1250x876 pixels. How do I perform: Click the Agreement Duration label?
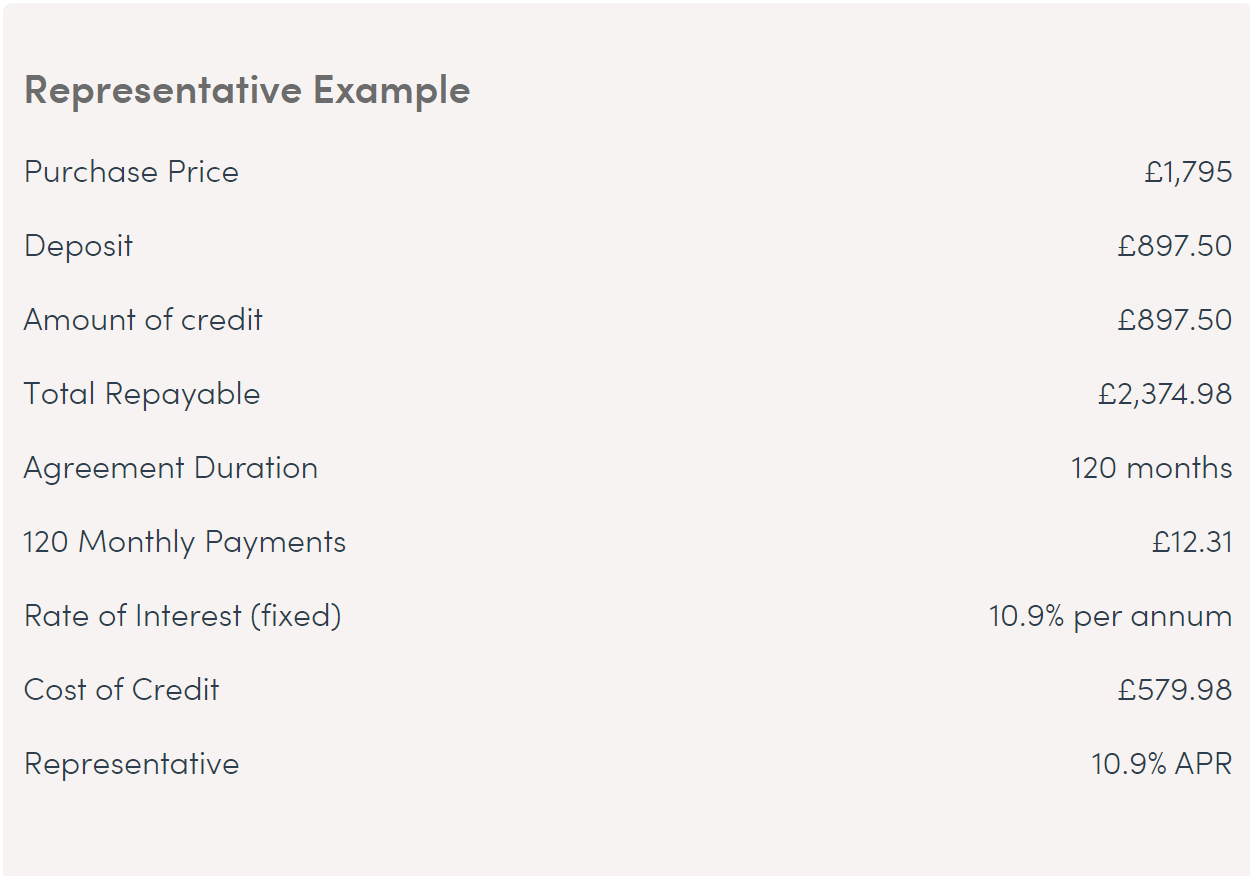tap(171, 468)
